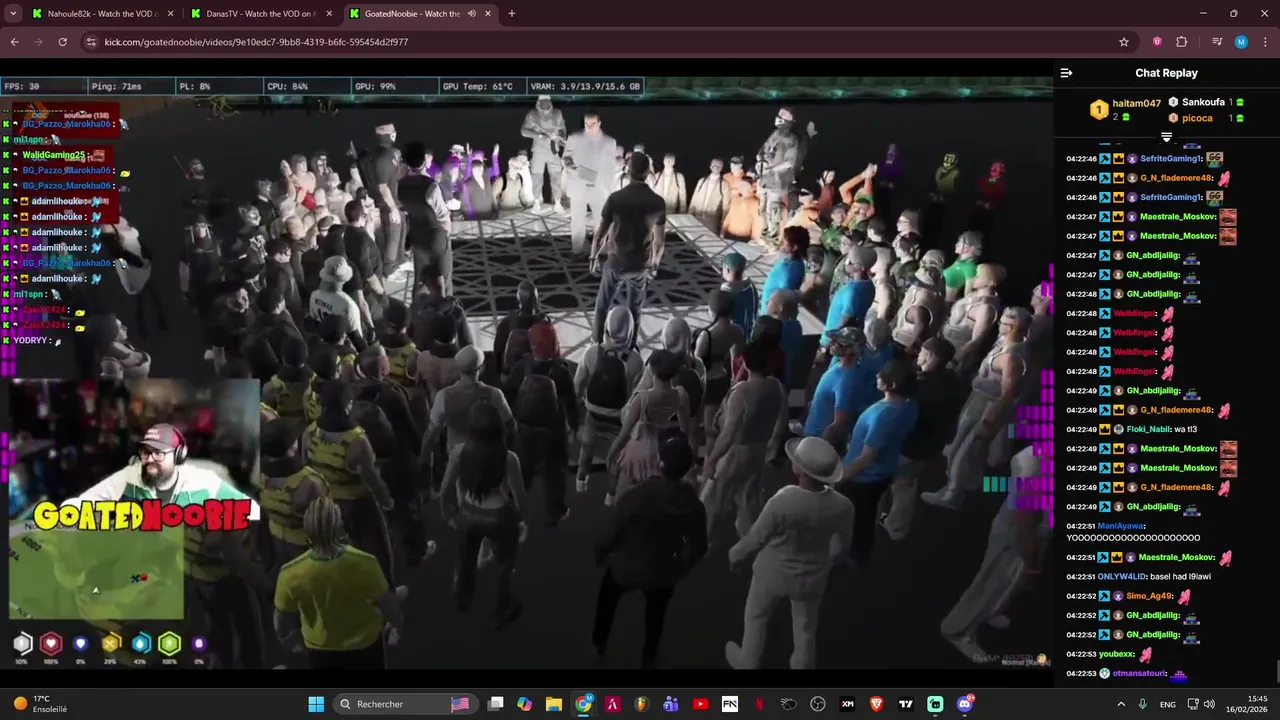1280x720 pixels.
Task: Click the 04:22:51 ManiAyawa timestamp
Action: click(x=1081, y=526)
